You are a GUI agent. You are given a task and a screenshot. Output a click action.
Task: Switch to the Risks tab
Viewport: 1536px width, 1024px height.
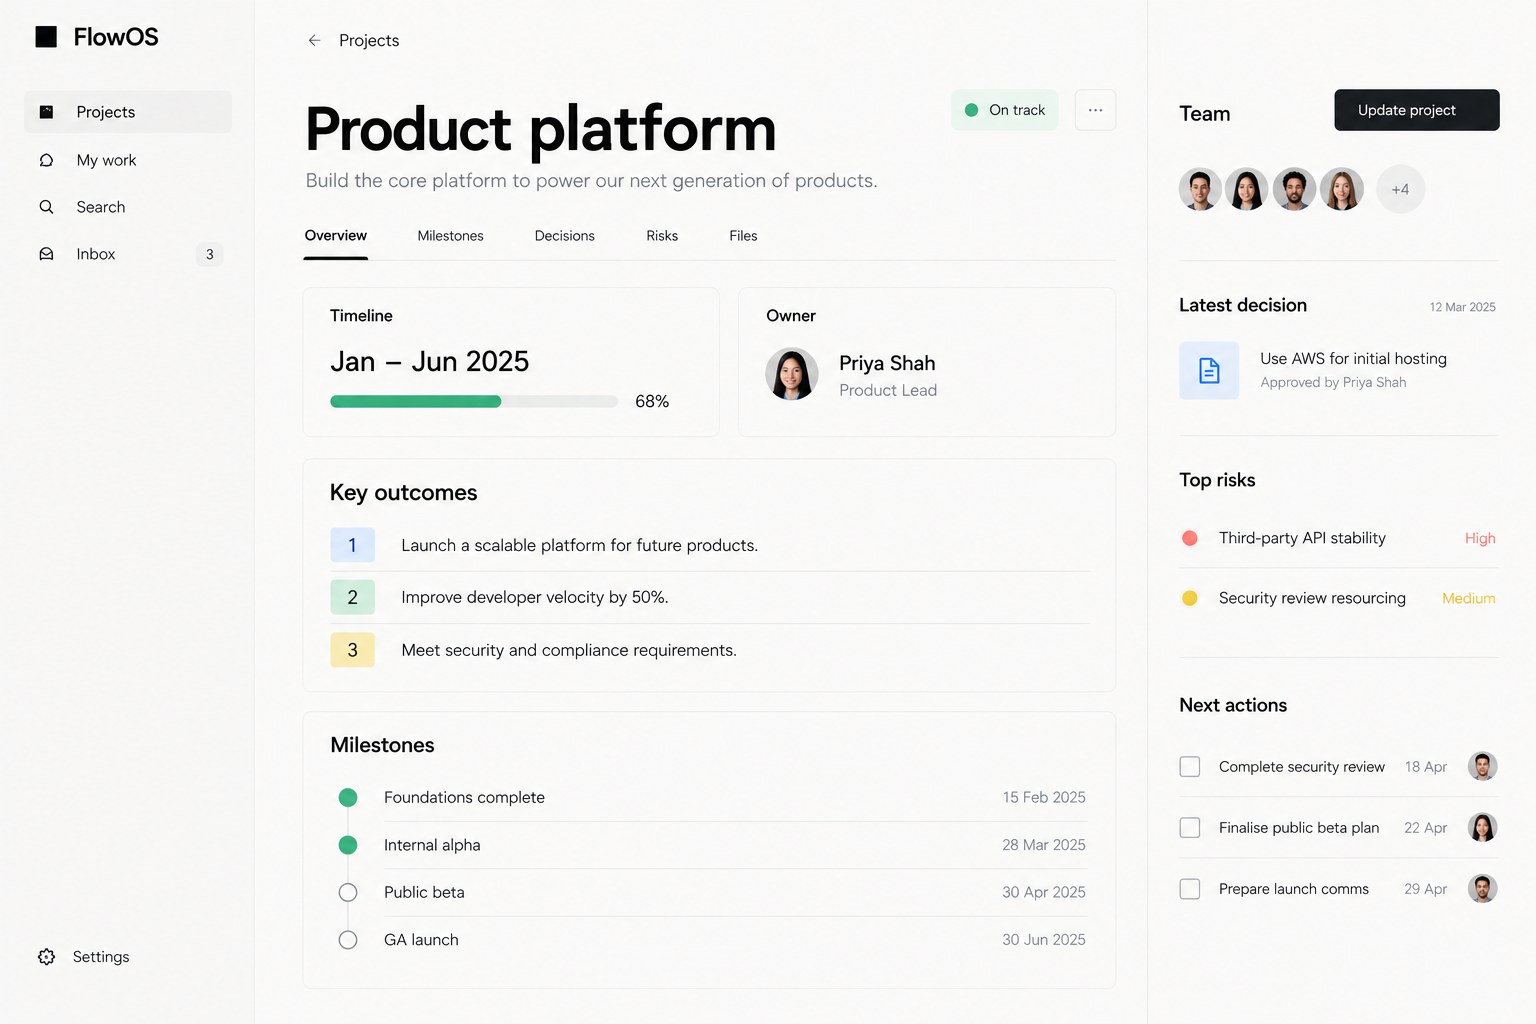click(662, 236)
